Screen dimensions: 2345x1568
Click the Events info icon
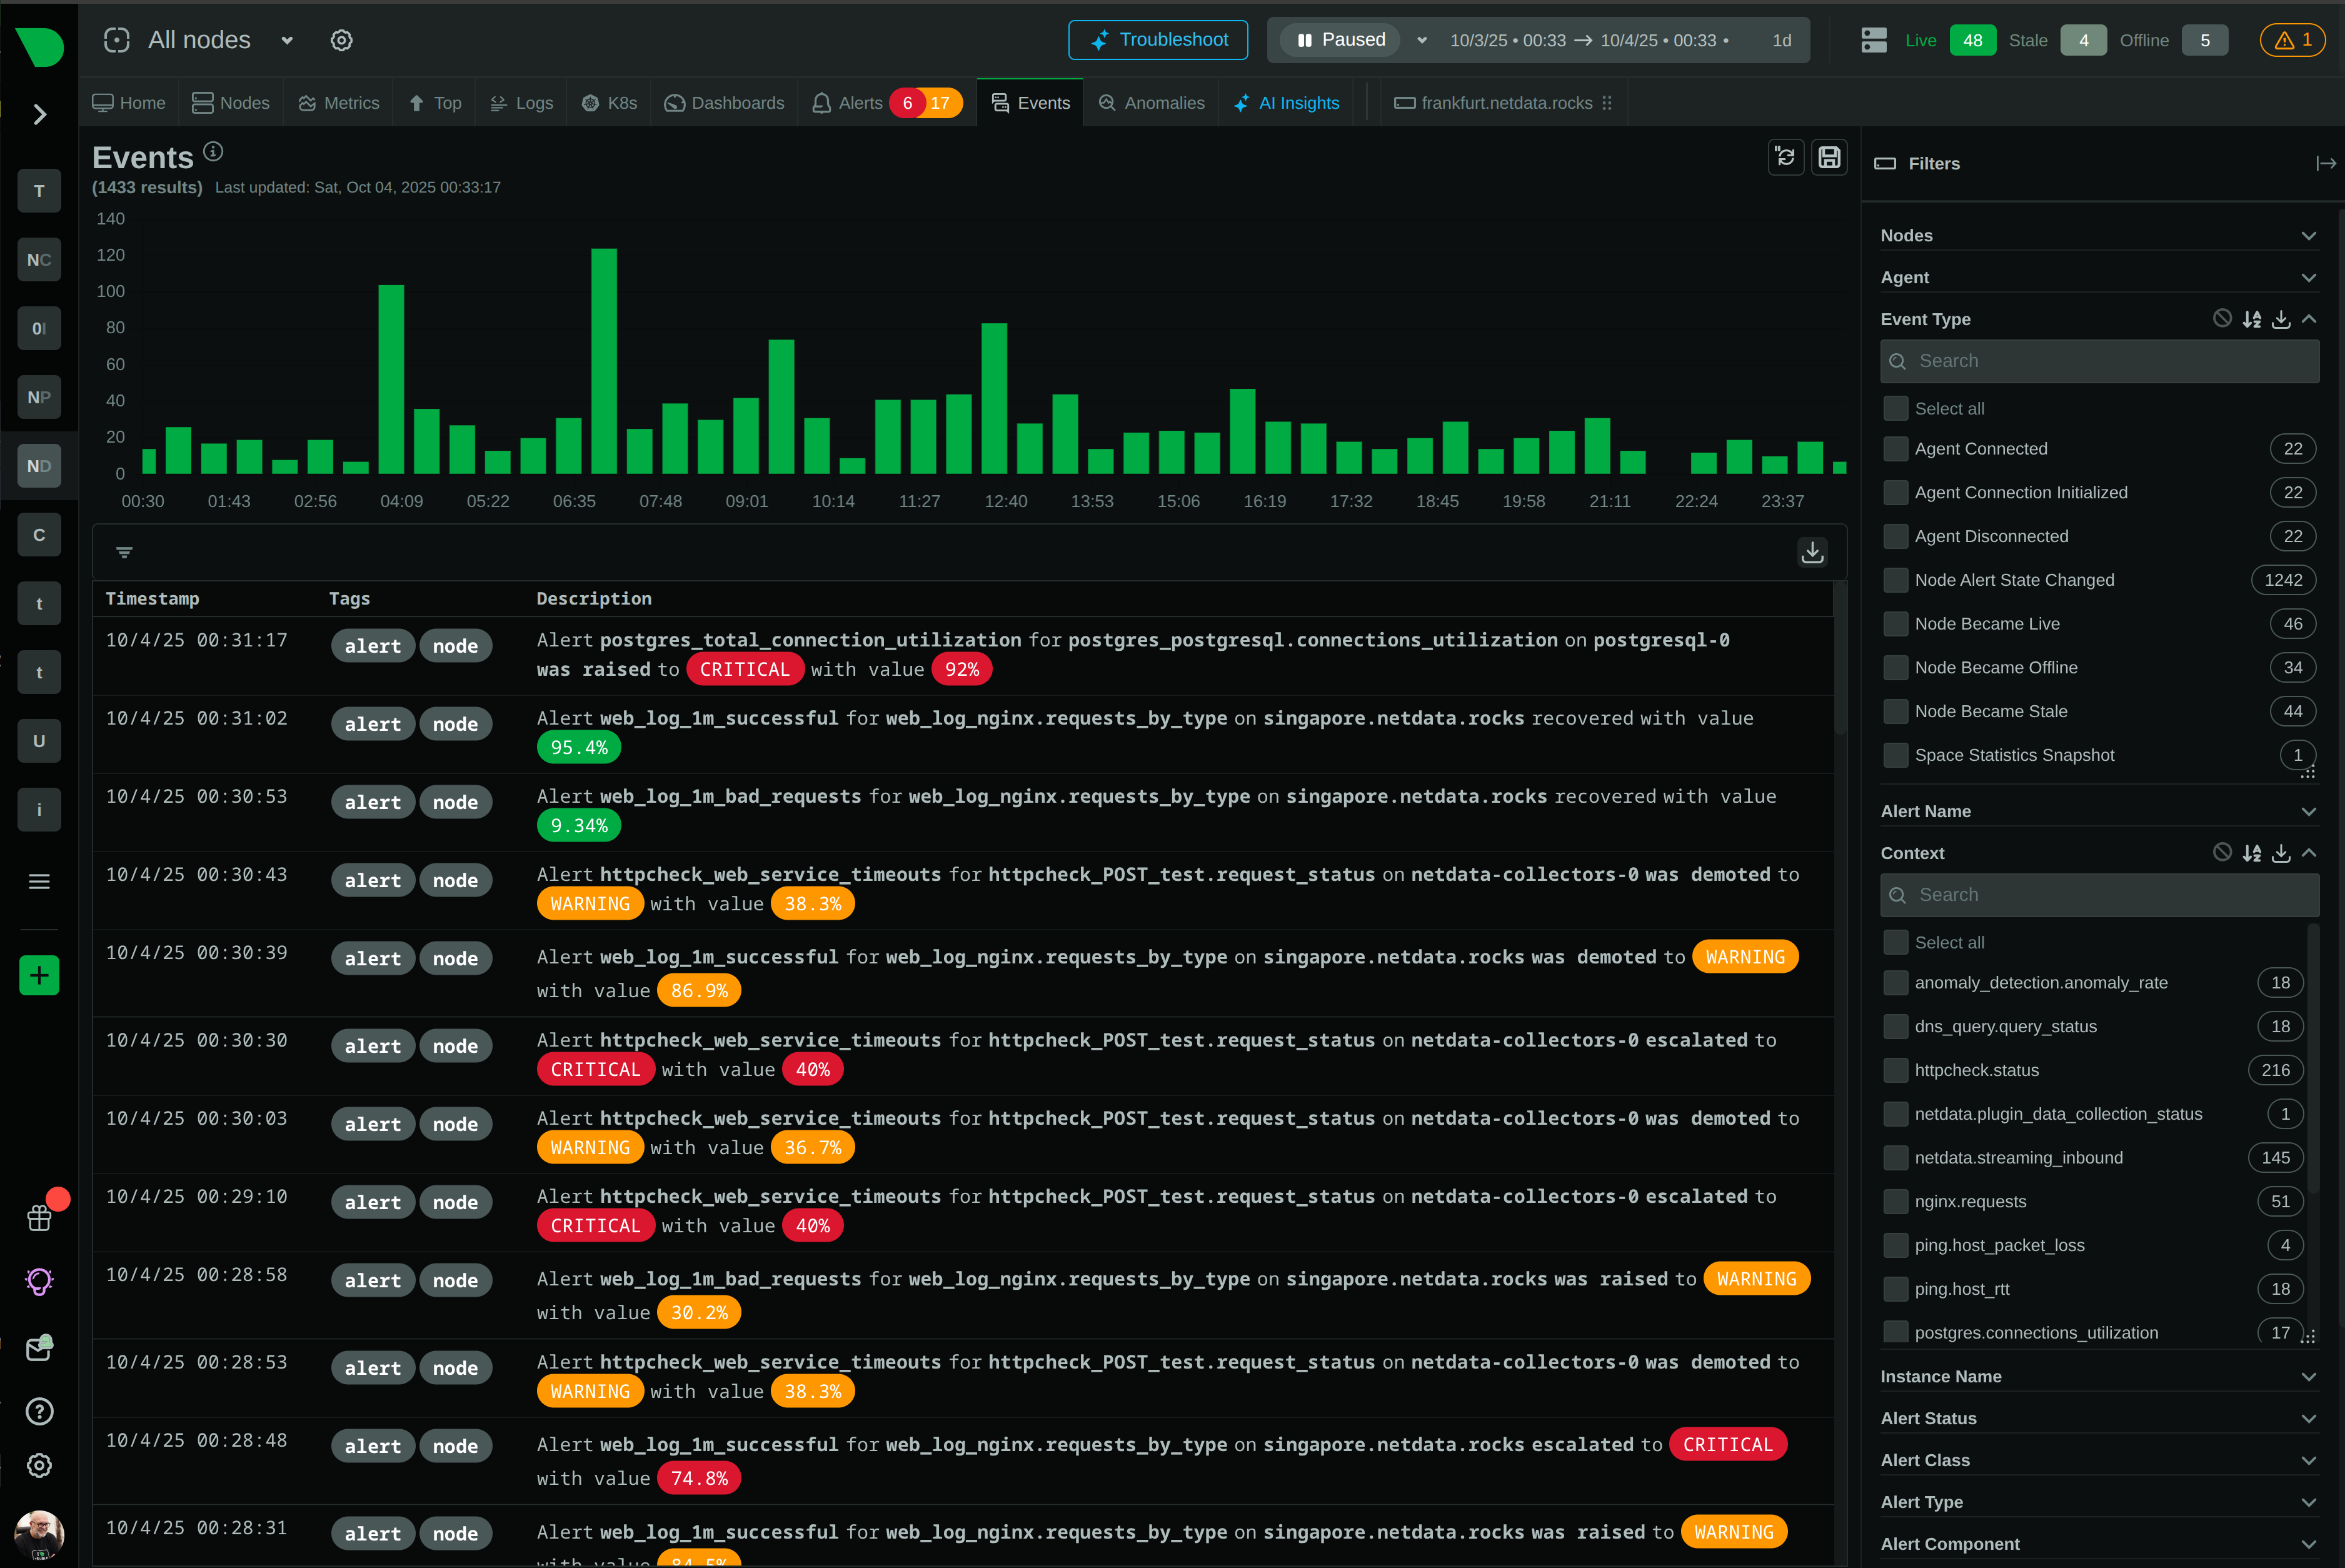coord(213,152)
